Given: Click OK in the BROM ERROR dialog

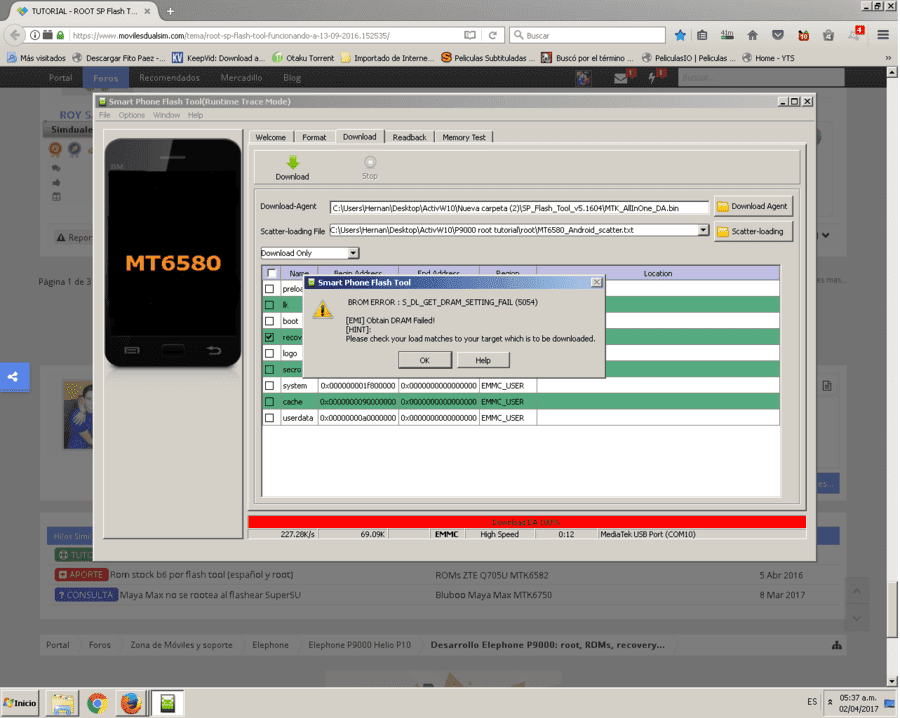Looking at the screenshot, I should pyautogui.click(x=425, y=360).
